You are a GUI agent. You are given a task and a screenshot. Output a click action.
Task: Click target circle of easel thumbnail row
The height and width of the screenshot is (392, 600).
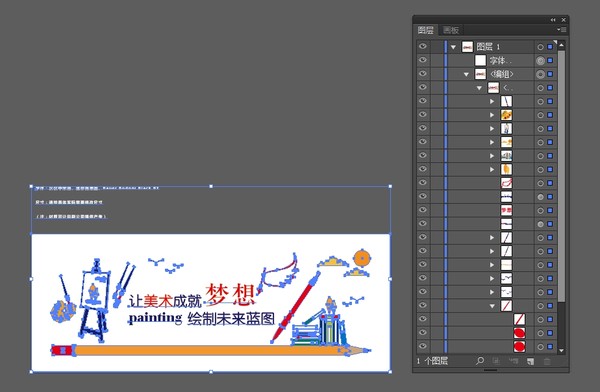tap(540, 129)
